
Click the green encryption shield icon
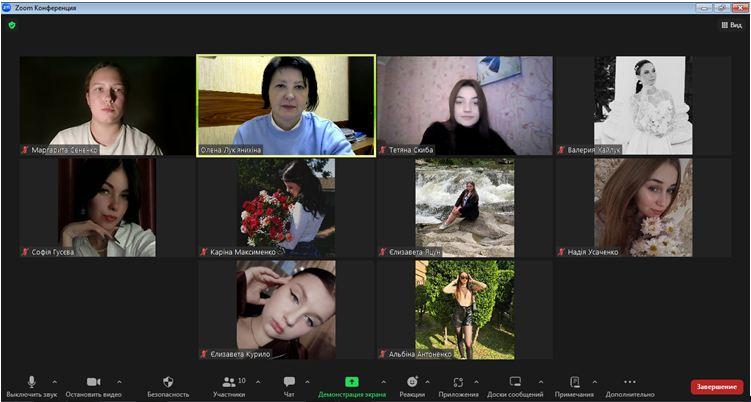[x=12, y=25]
